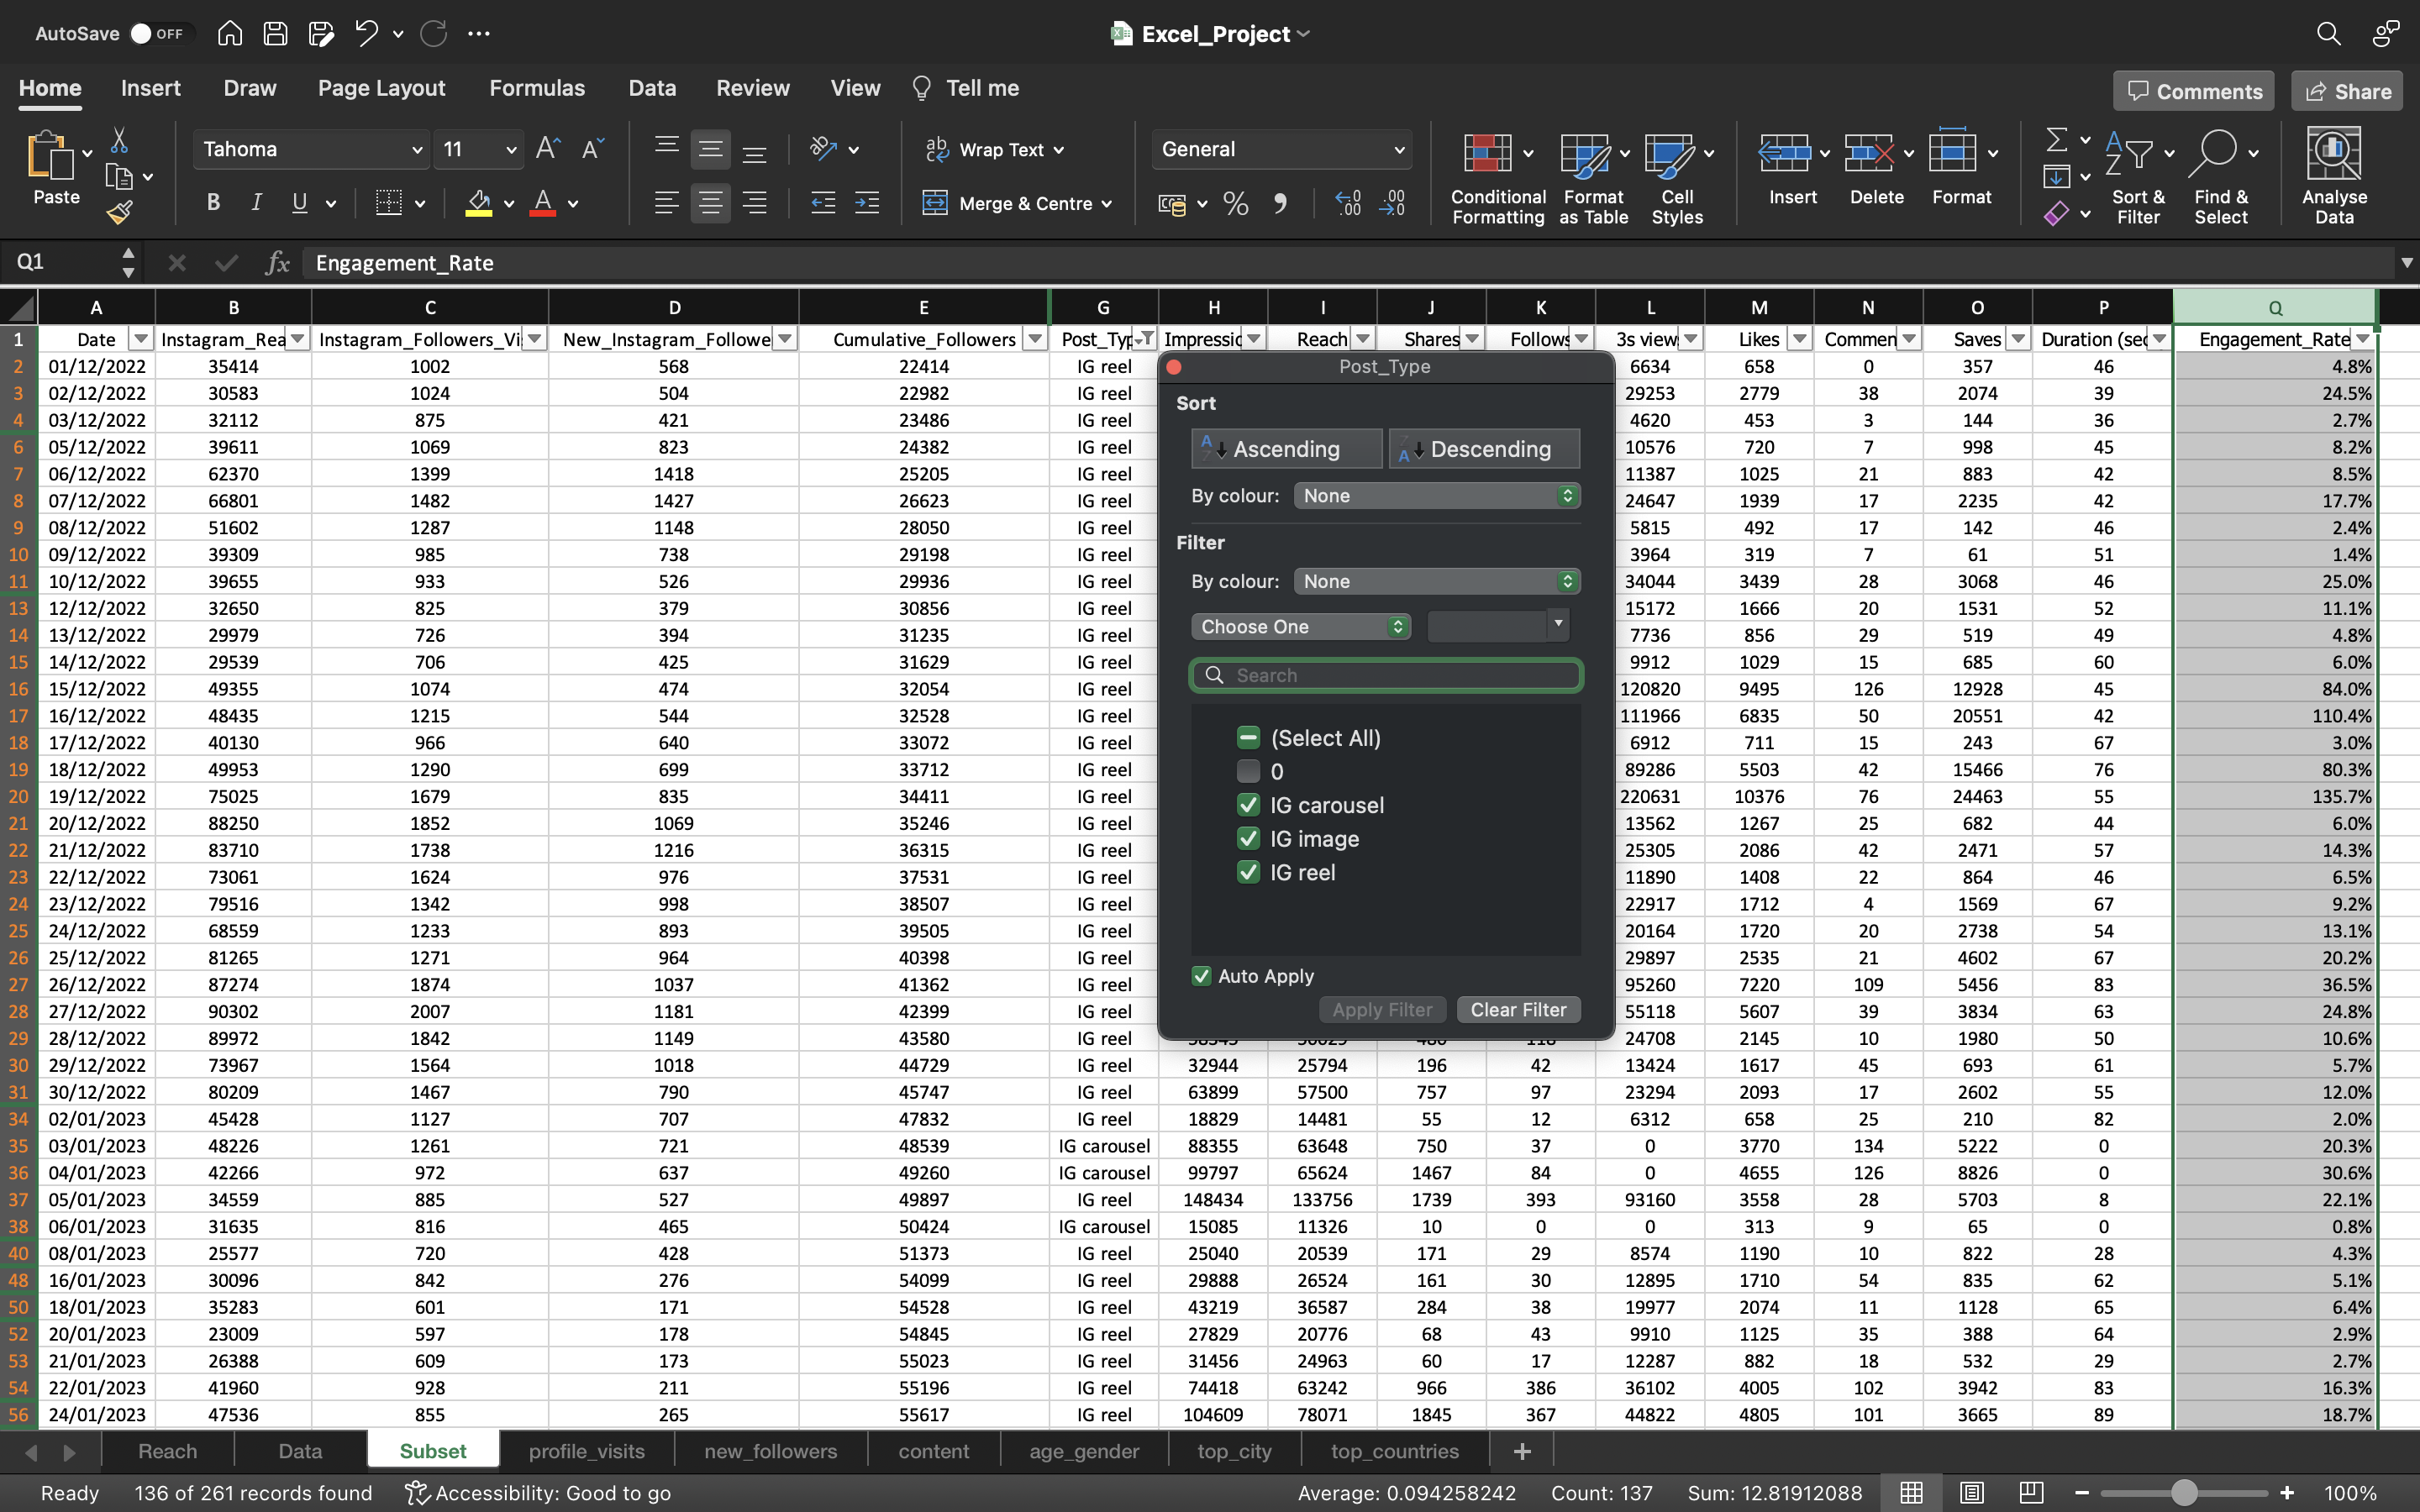
Task: Open the Date column filter arrow
Action: point(141,339)
